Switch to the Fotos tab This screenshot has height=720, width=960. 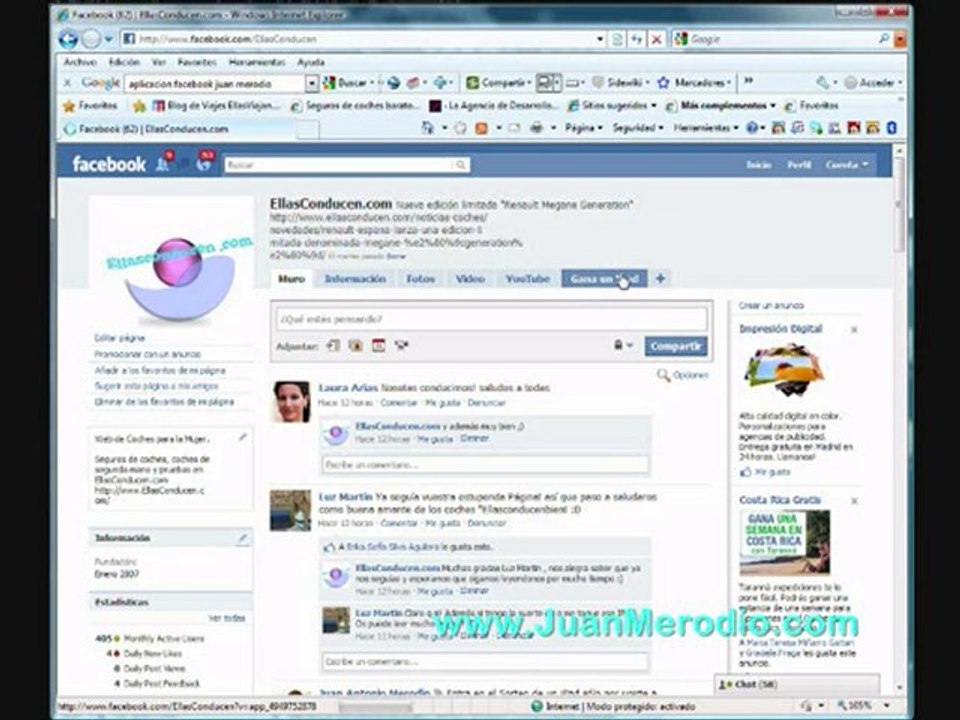click(x=421, y=279)
